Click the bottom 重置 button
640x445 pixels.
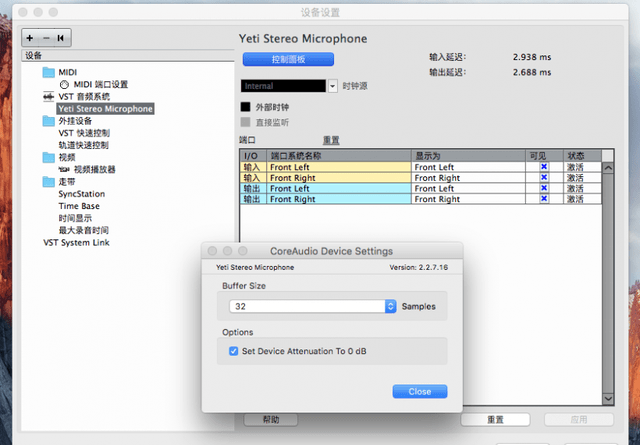tap(495, 419)
